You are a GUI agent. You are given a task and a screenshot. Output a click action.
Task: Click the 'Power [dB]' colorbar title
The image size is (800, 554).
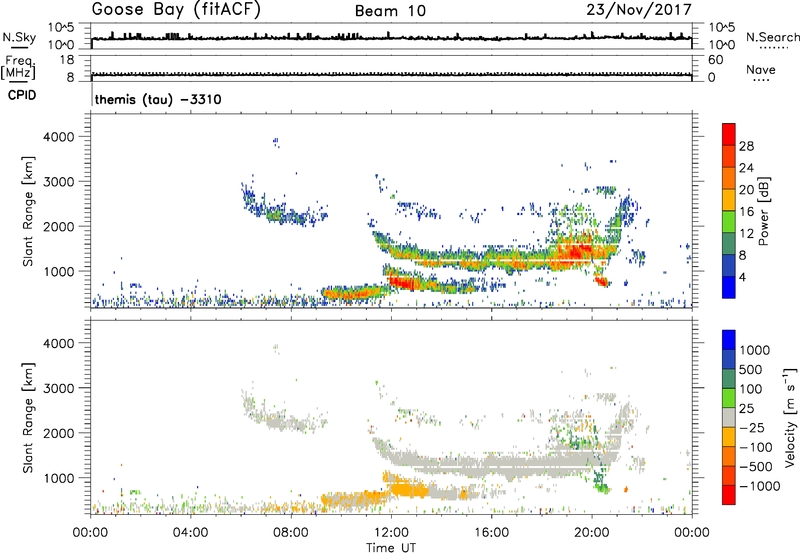pyautogui.click(x=764, y=211)
